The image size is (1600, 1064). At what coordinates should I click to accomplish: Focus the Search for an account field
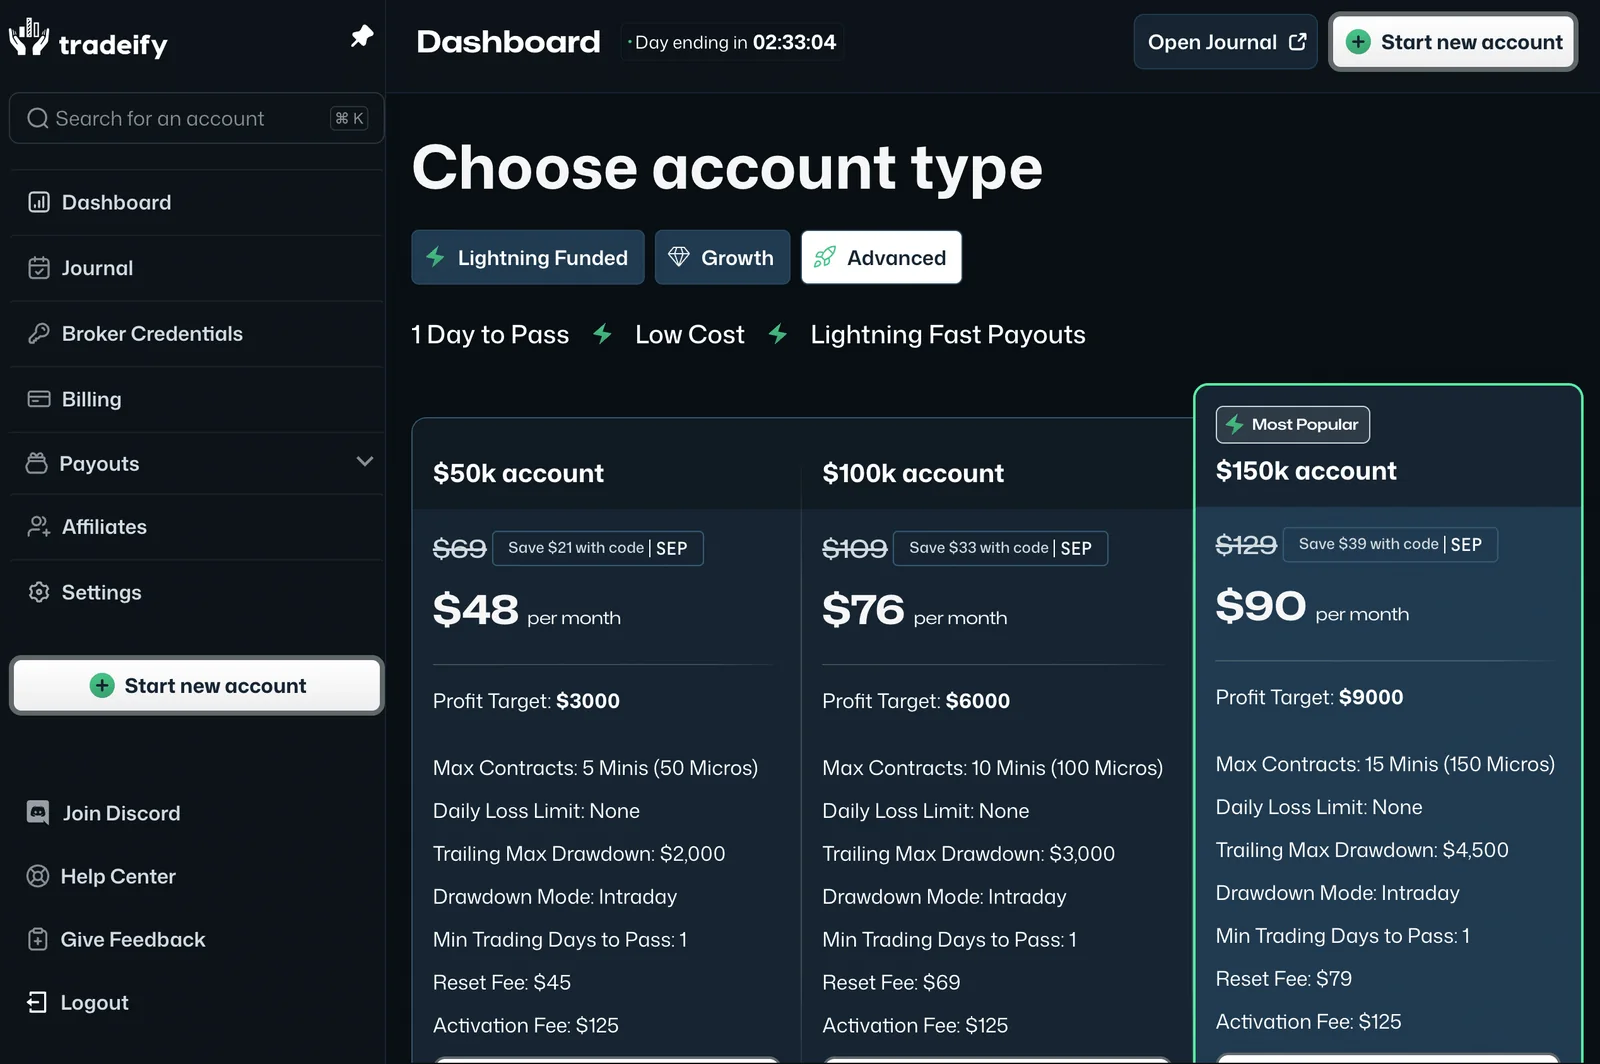(197, 118)
